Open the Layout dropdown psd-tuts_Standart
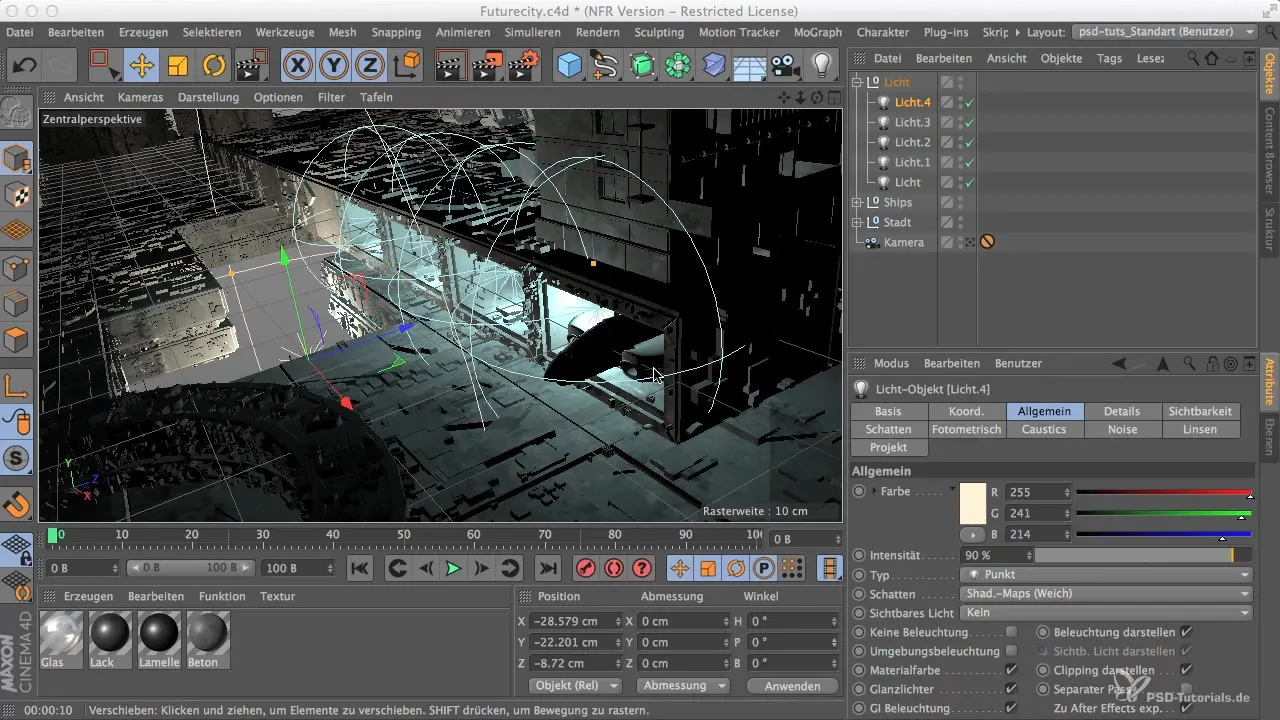 click(1164, 32)
